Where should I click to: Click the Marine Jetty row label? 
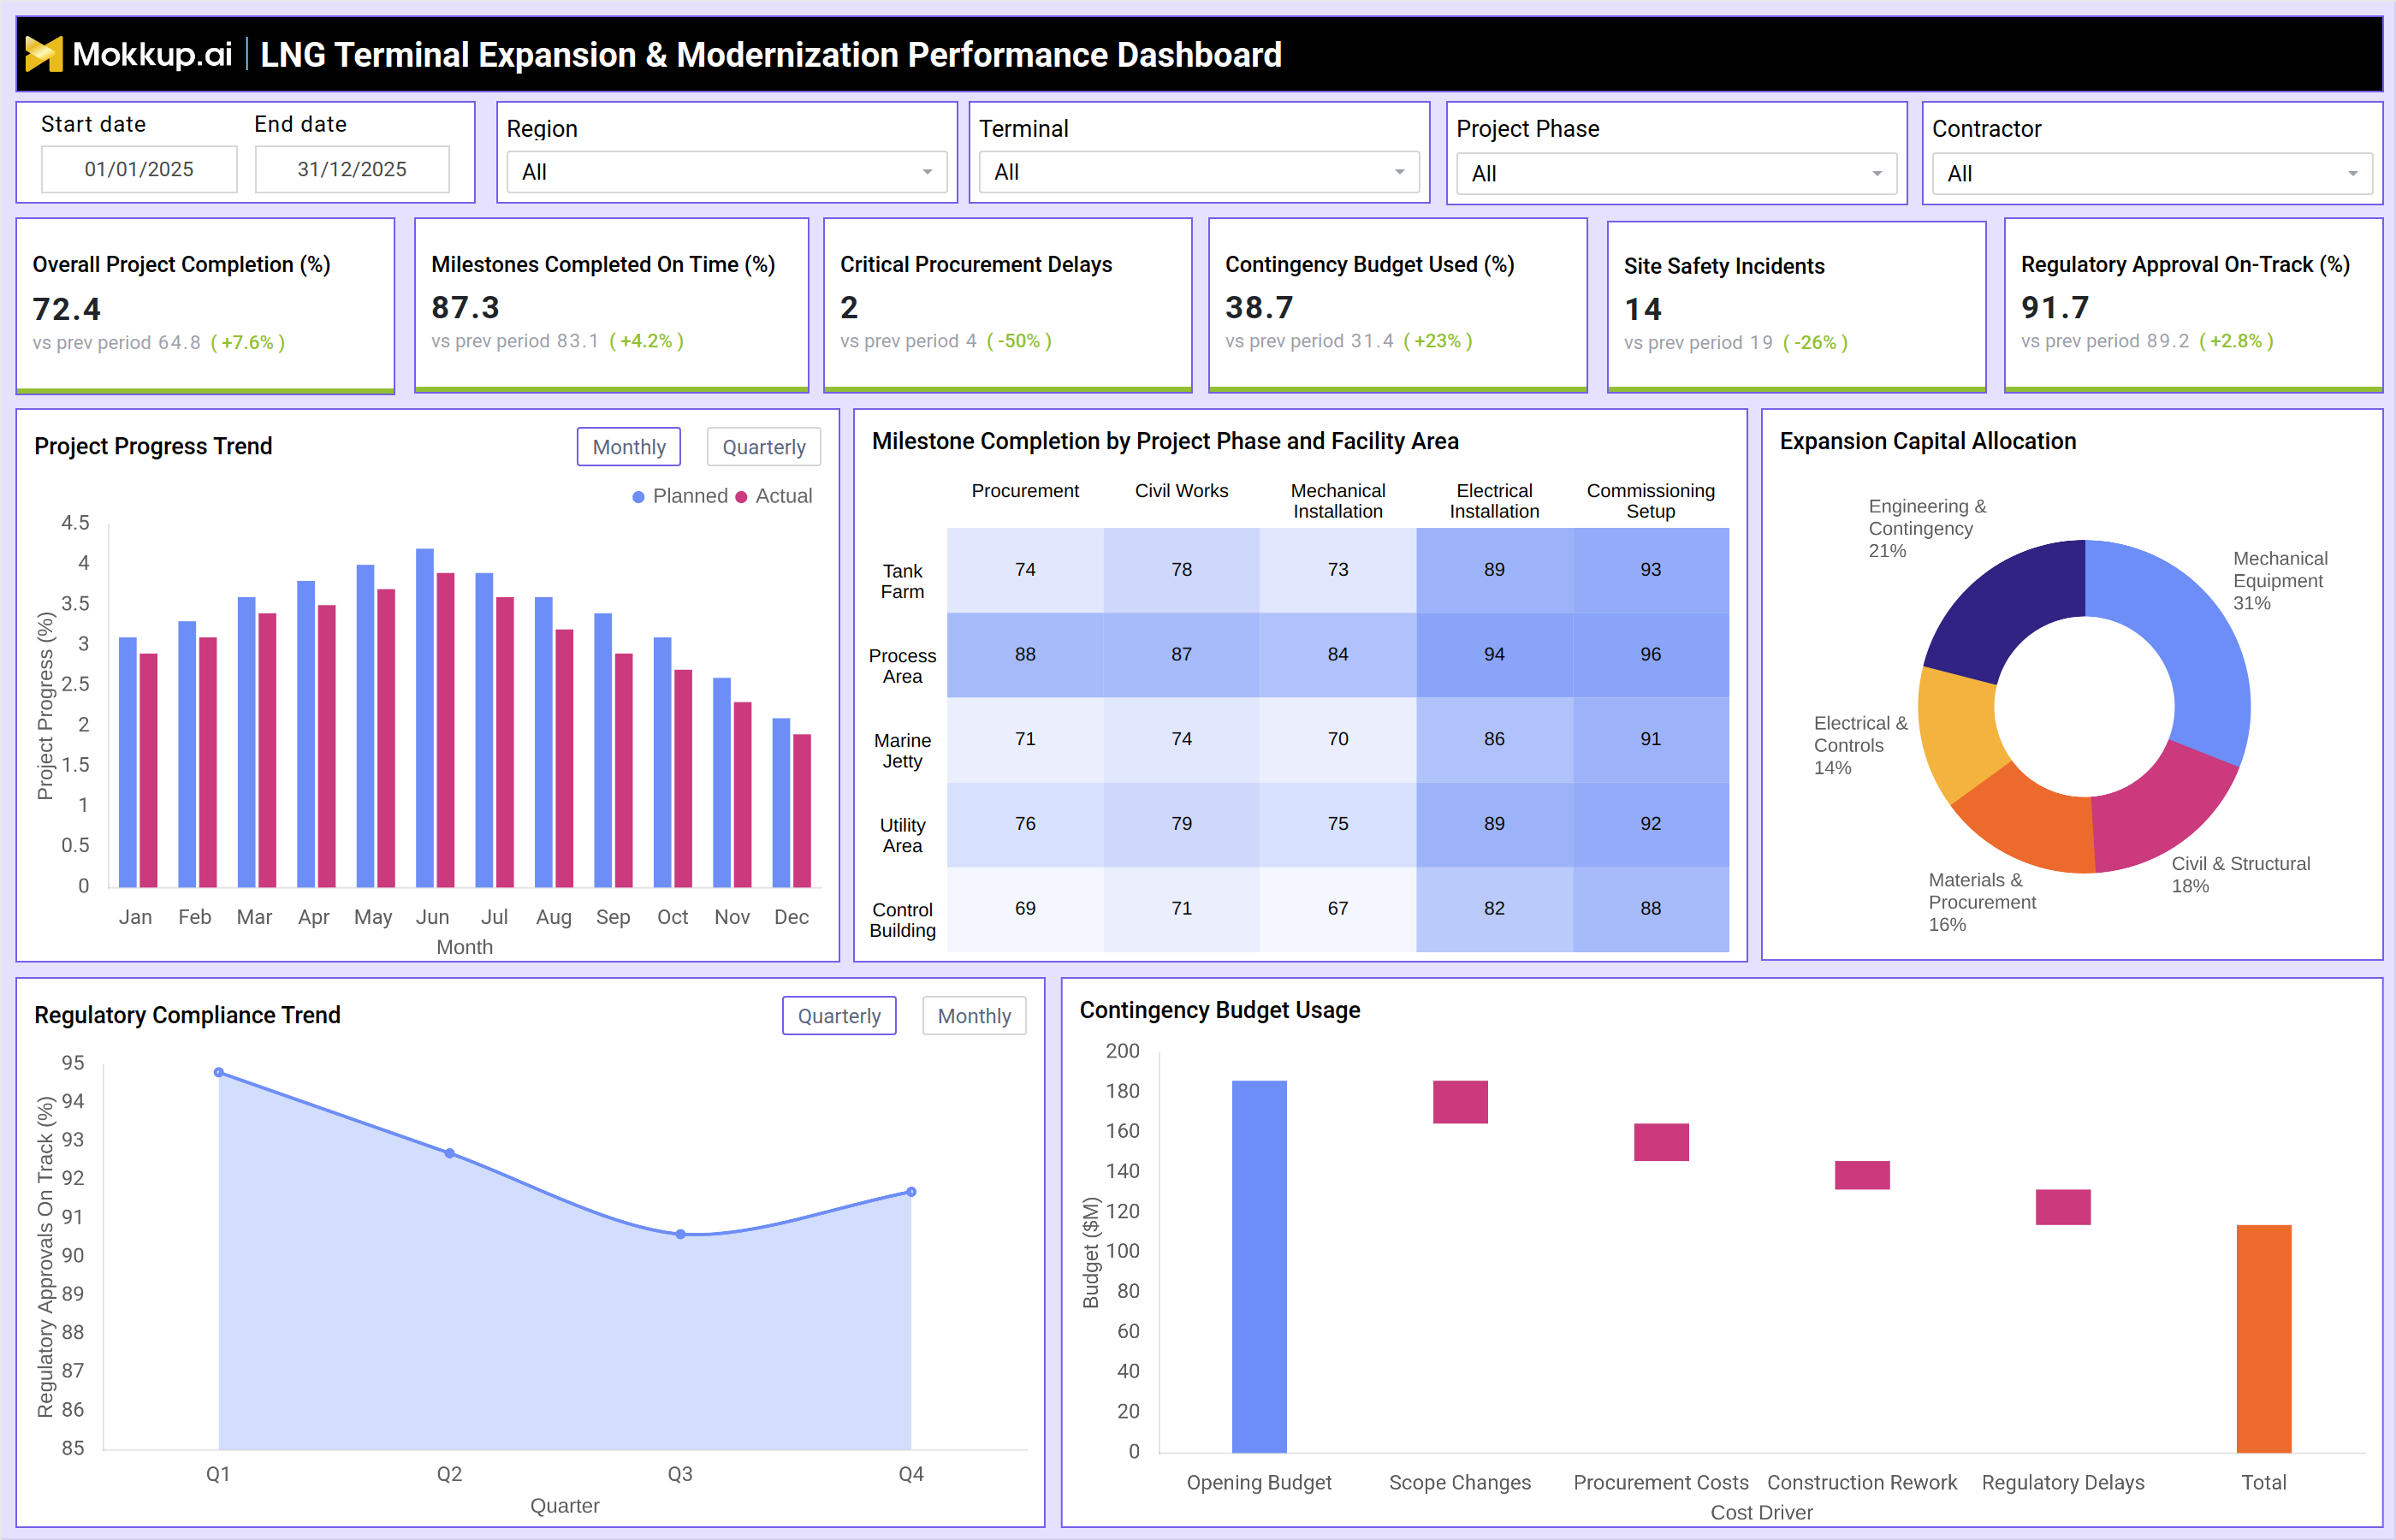pos(902,751)
